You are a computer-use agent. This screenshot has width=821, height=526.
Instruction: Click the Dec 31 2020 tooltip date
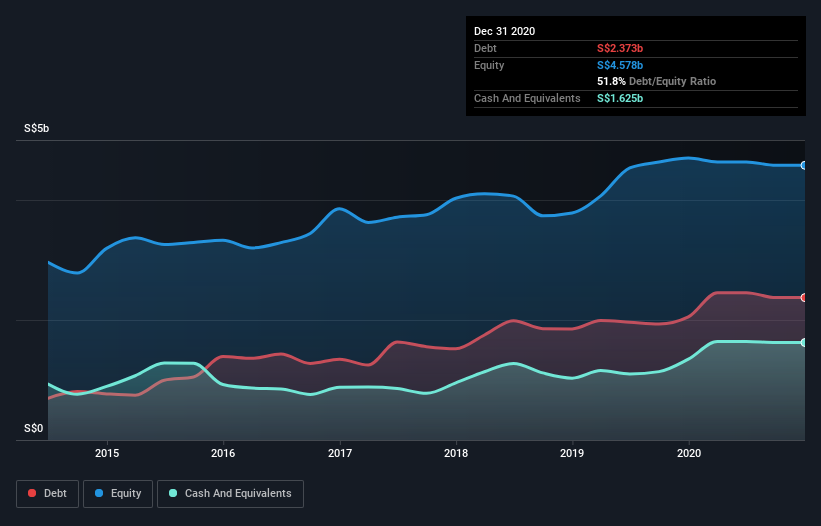click(x=504, y=31)
